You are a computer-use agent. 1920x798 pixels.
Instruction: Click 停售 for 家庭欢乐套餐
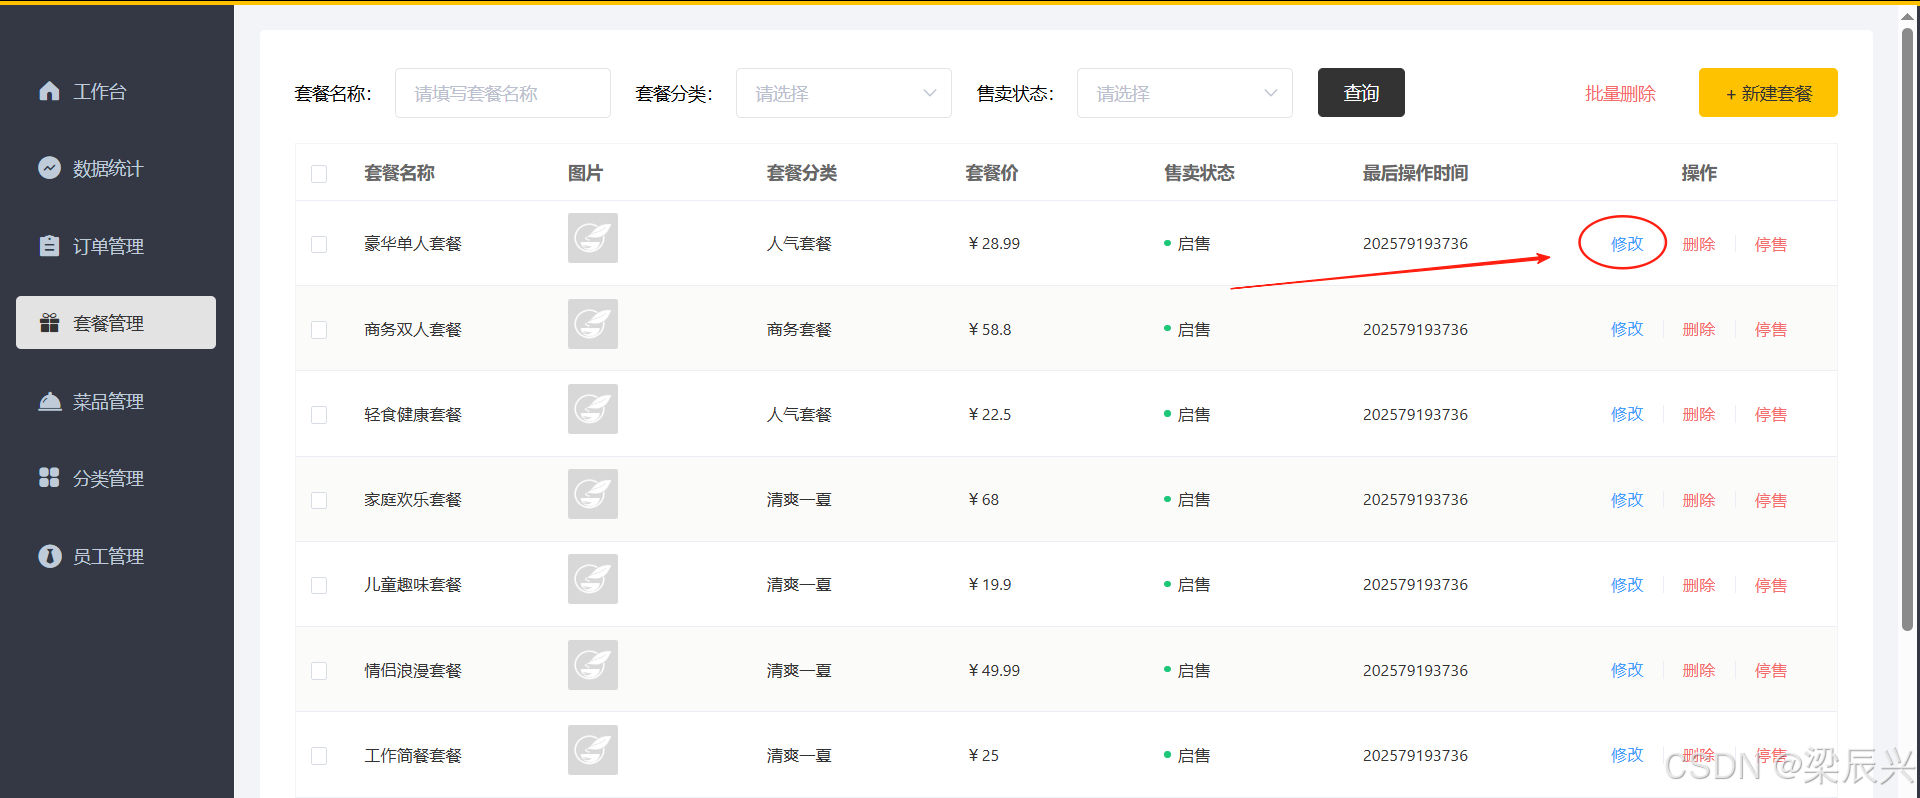[x=1771, y=500]
